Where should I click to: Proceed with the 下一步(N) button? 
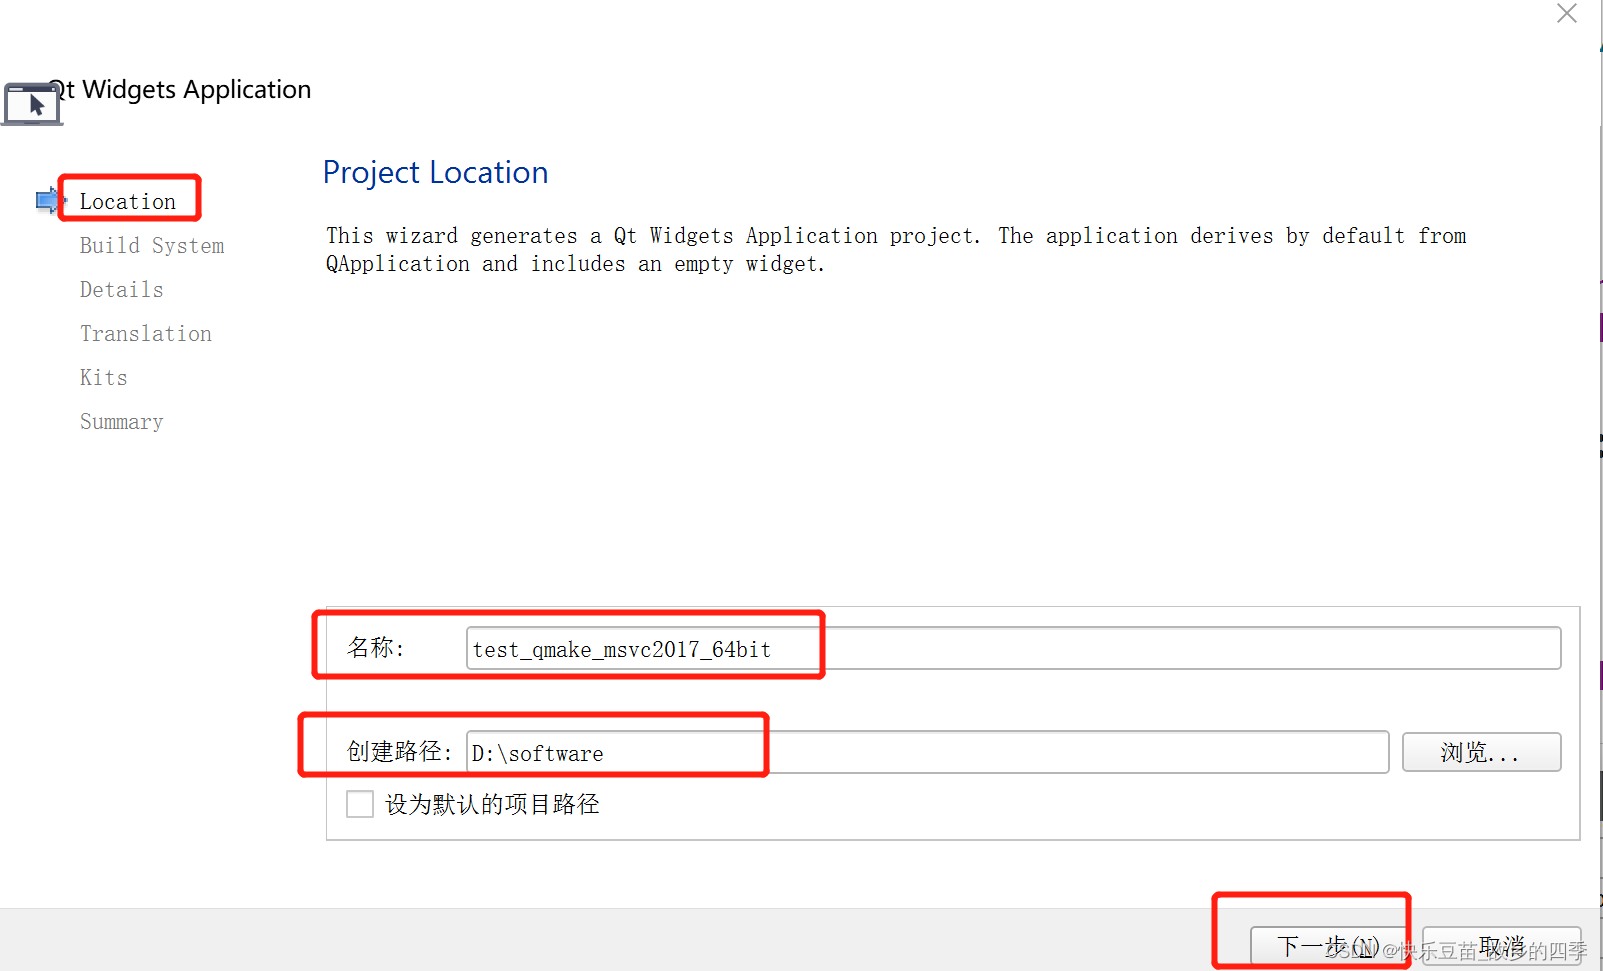click(x=1330, y=945)
